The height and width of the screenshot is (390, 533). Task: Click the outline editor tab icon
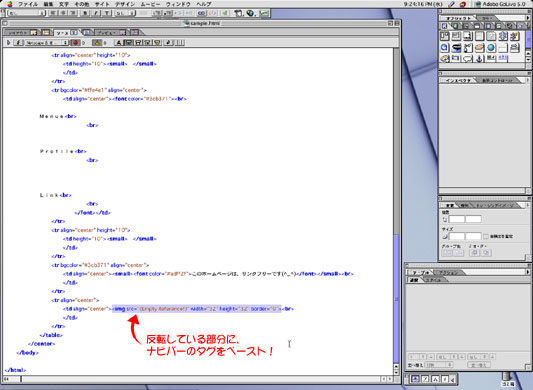(x=87, y=33)
